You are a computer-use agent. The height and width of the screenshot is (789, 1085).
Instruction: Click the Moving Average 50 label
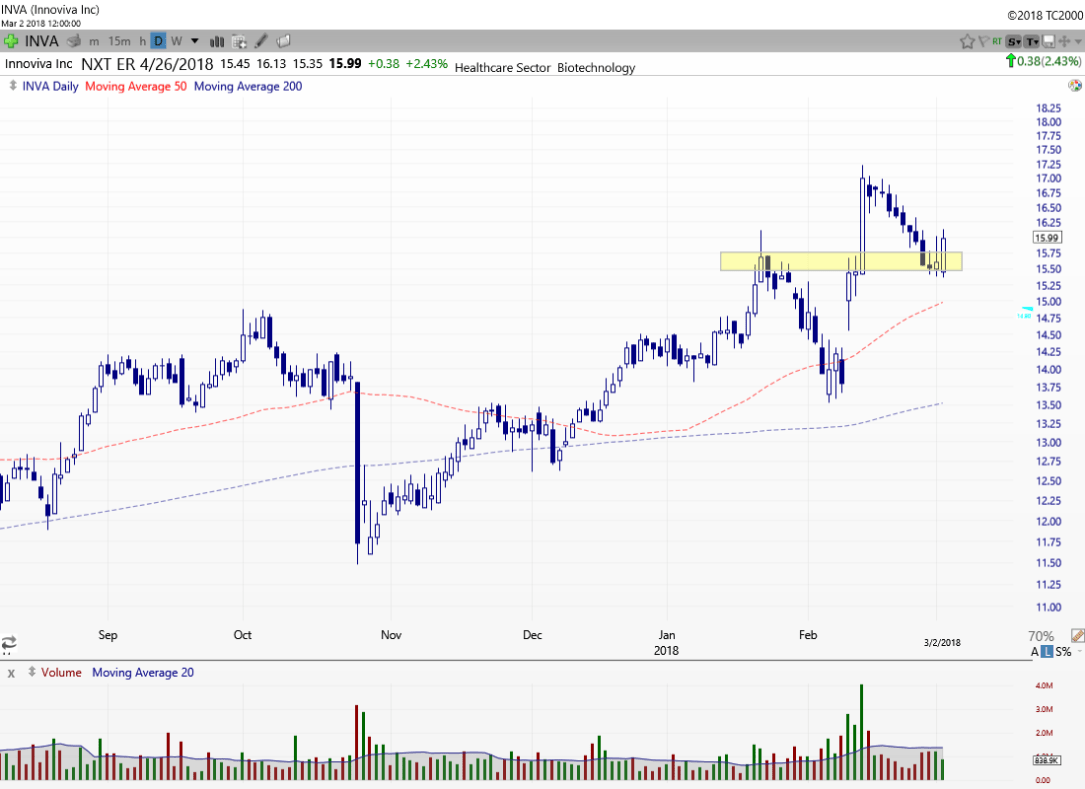(x=136, y=86)
